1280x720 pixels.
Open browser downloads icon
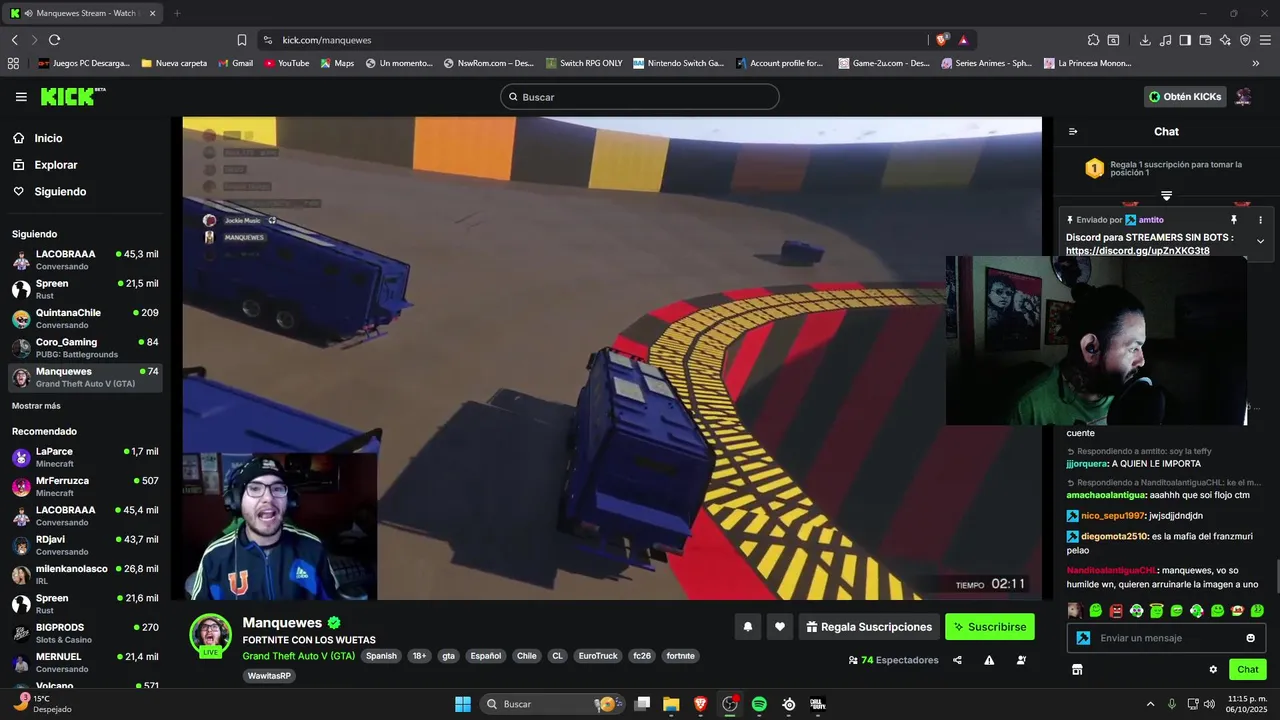pyautogui.click(x=1145, y=40)
